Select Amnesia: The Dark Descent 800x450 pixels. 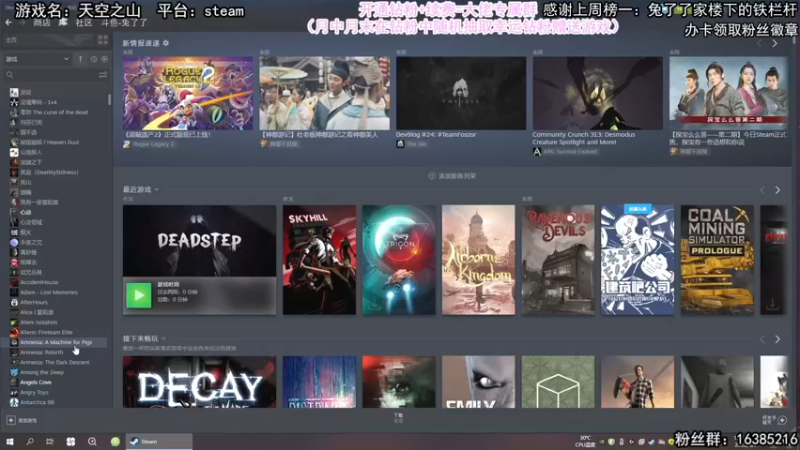[x=55, y=362]
